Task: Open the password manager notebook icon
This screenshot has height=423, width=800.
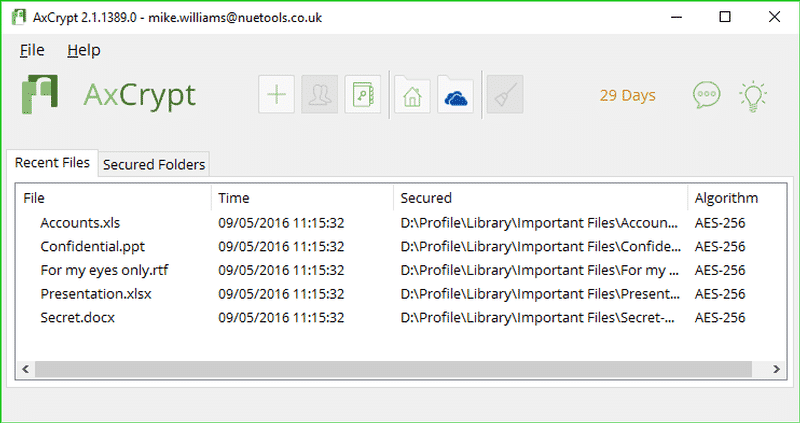Action: tap(363, 95)
